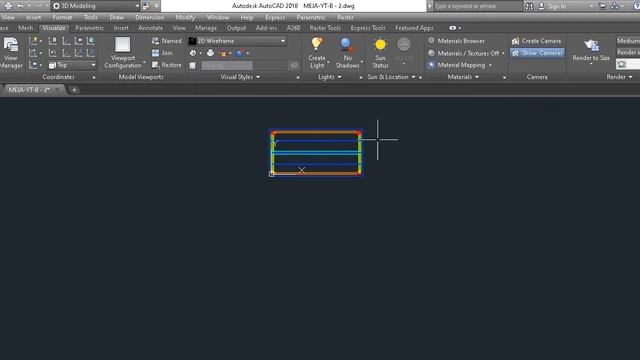640x360 pixels.
Task: Click the Autodesk App Store cart icon
Action: [x=602, y=6]
